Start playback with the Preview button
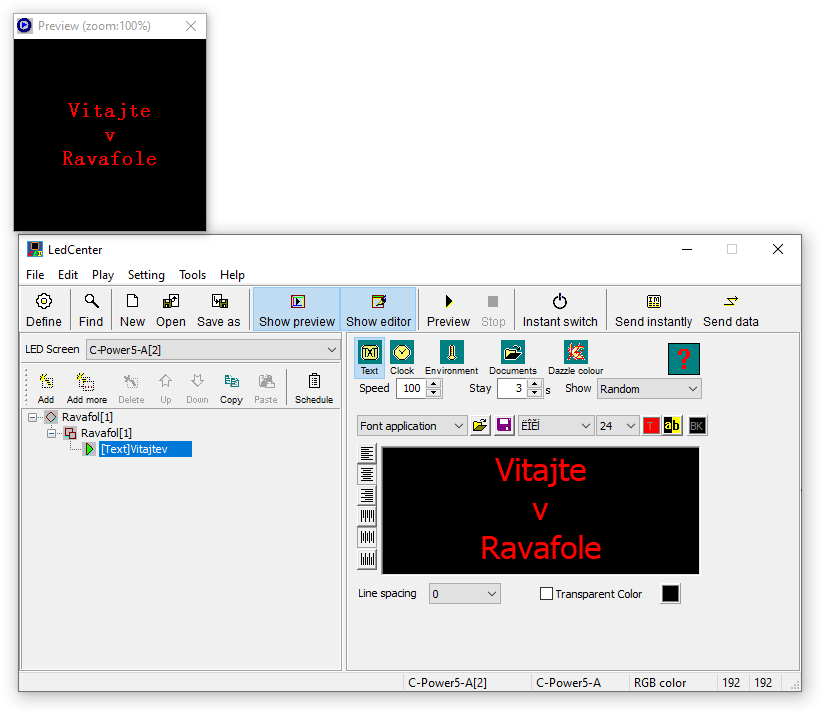823x714 pixels. 448,310
